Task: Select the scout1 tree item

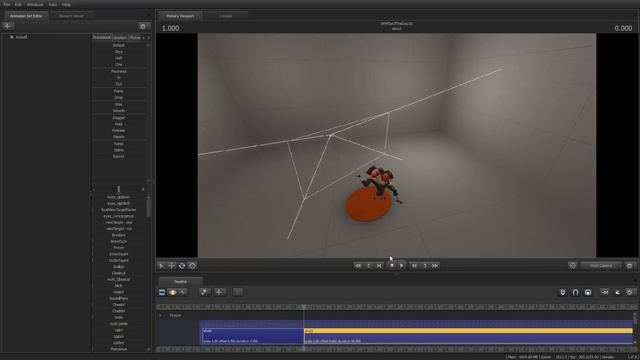Action: (x=22, y=37)
